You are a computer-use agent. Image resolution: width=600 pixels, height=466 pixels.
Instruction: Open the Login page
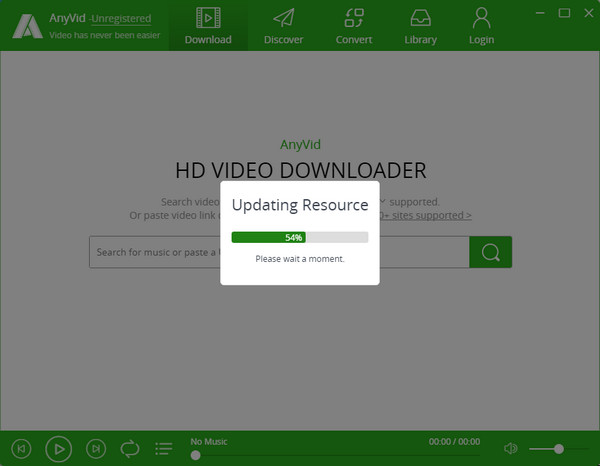coord(481,26)
